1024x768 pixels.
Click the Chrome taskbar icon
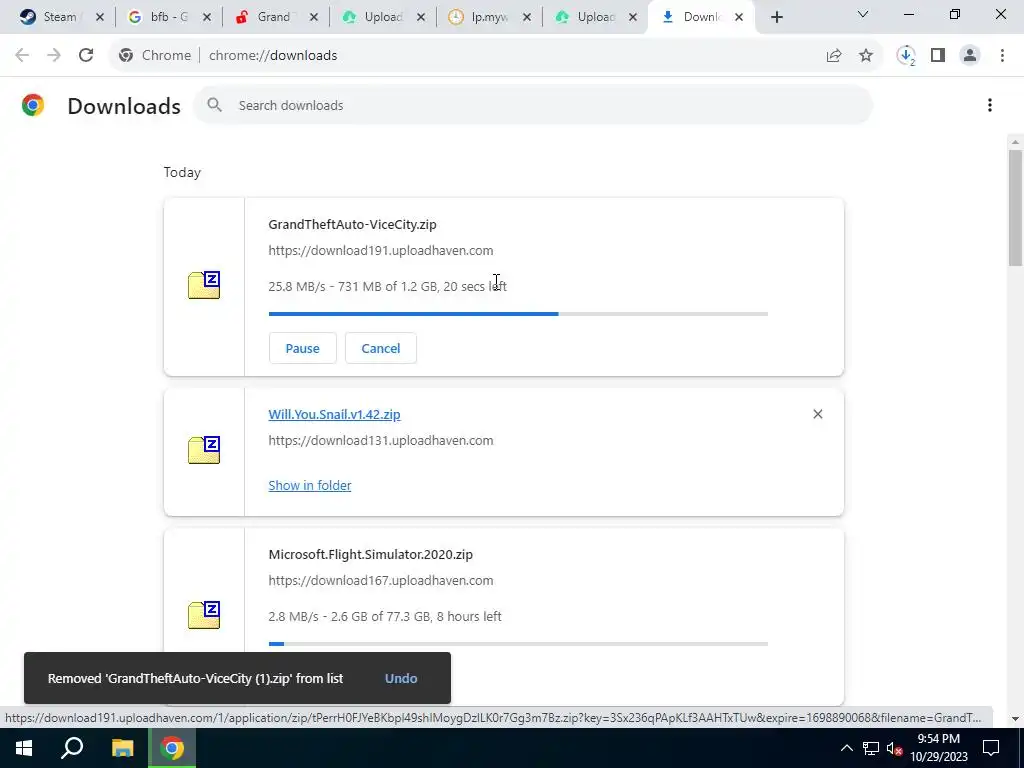(x=172, y=748)
